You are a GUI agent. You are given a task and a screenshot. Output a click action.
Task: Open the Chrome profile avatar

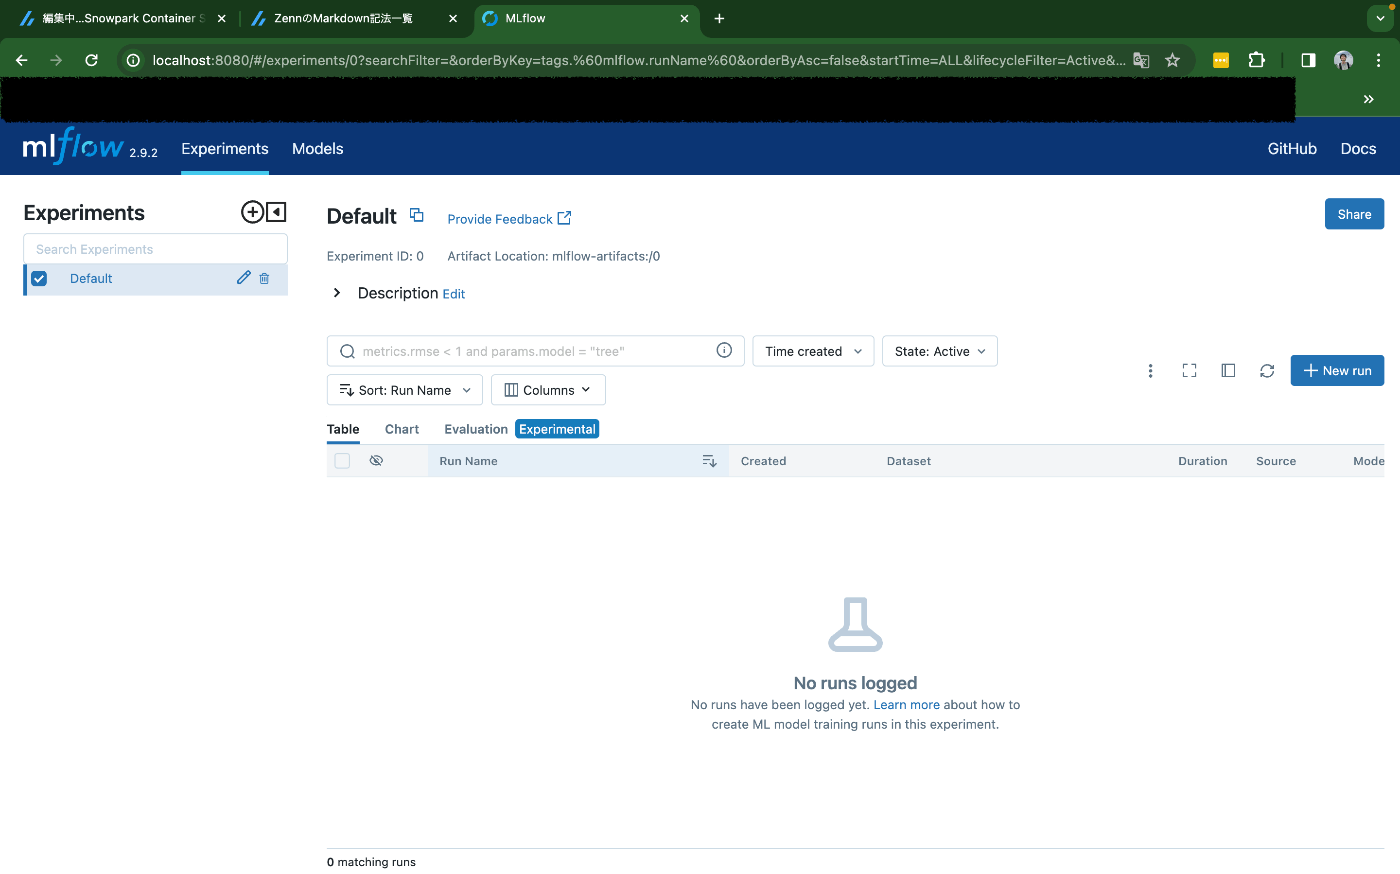tap(1343, 60)
